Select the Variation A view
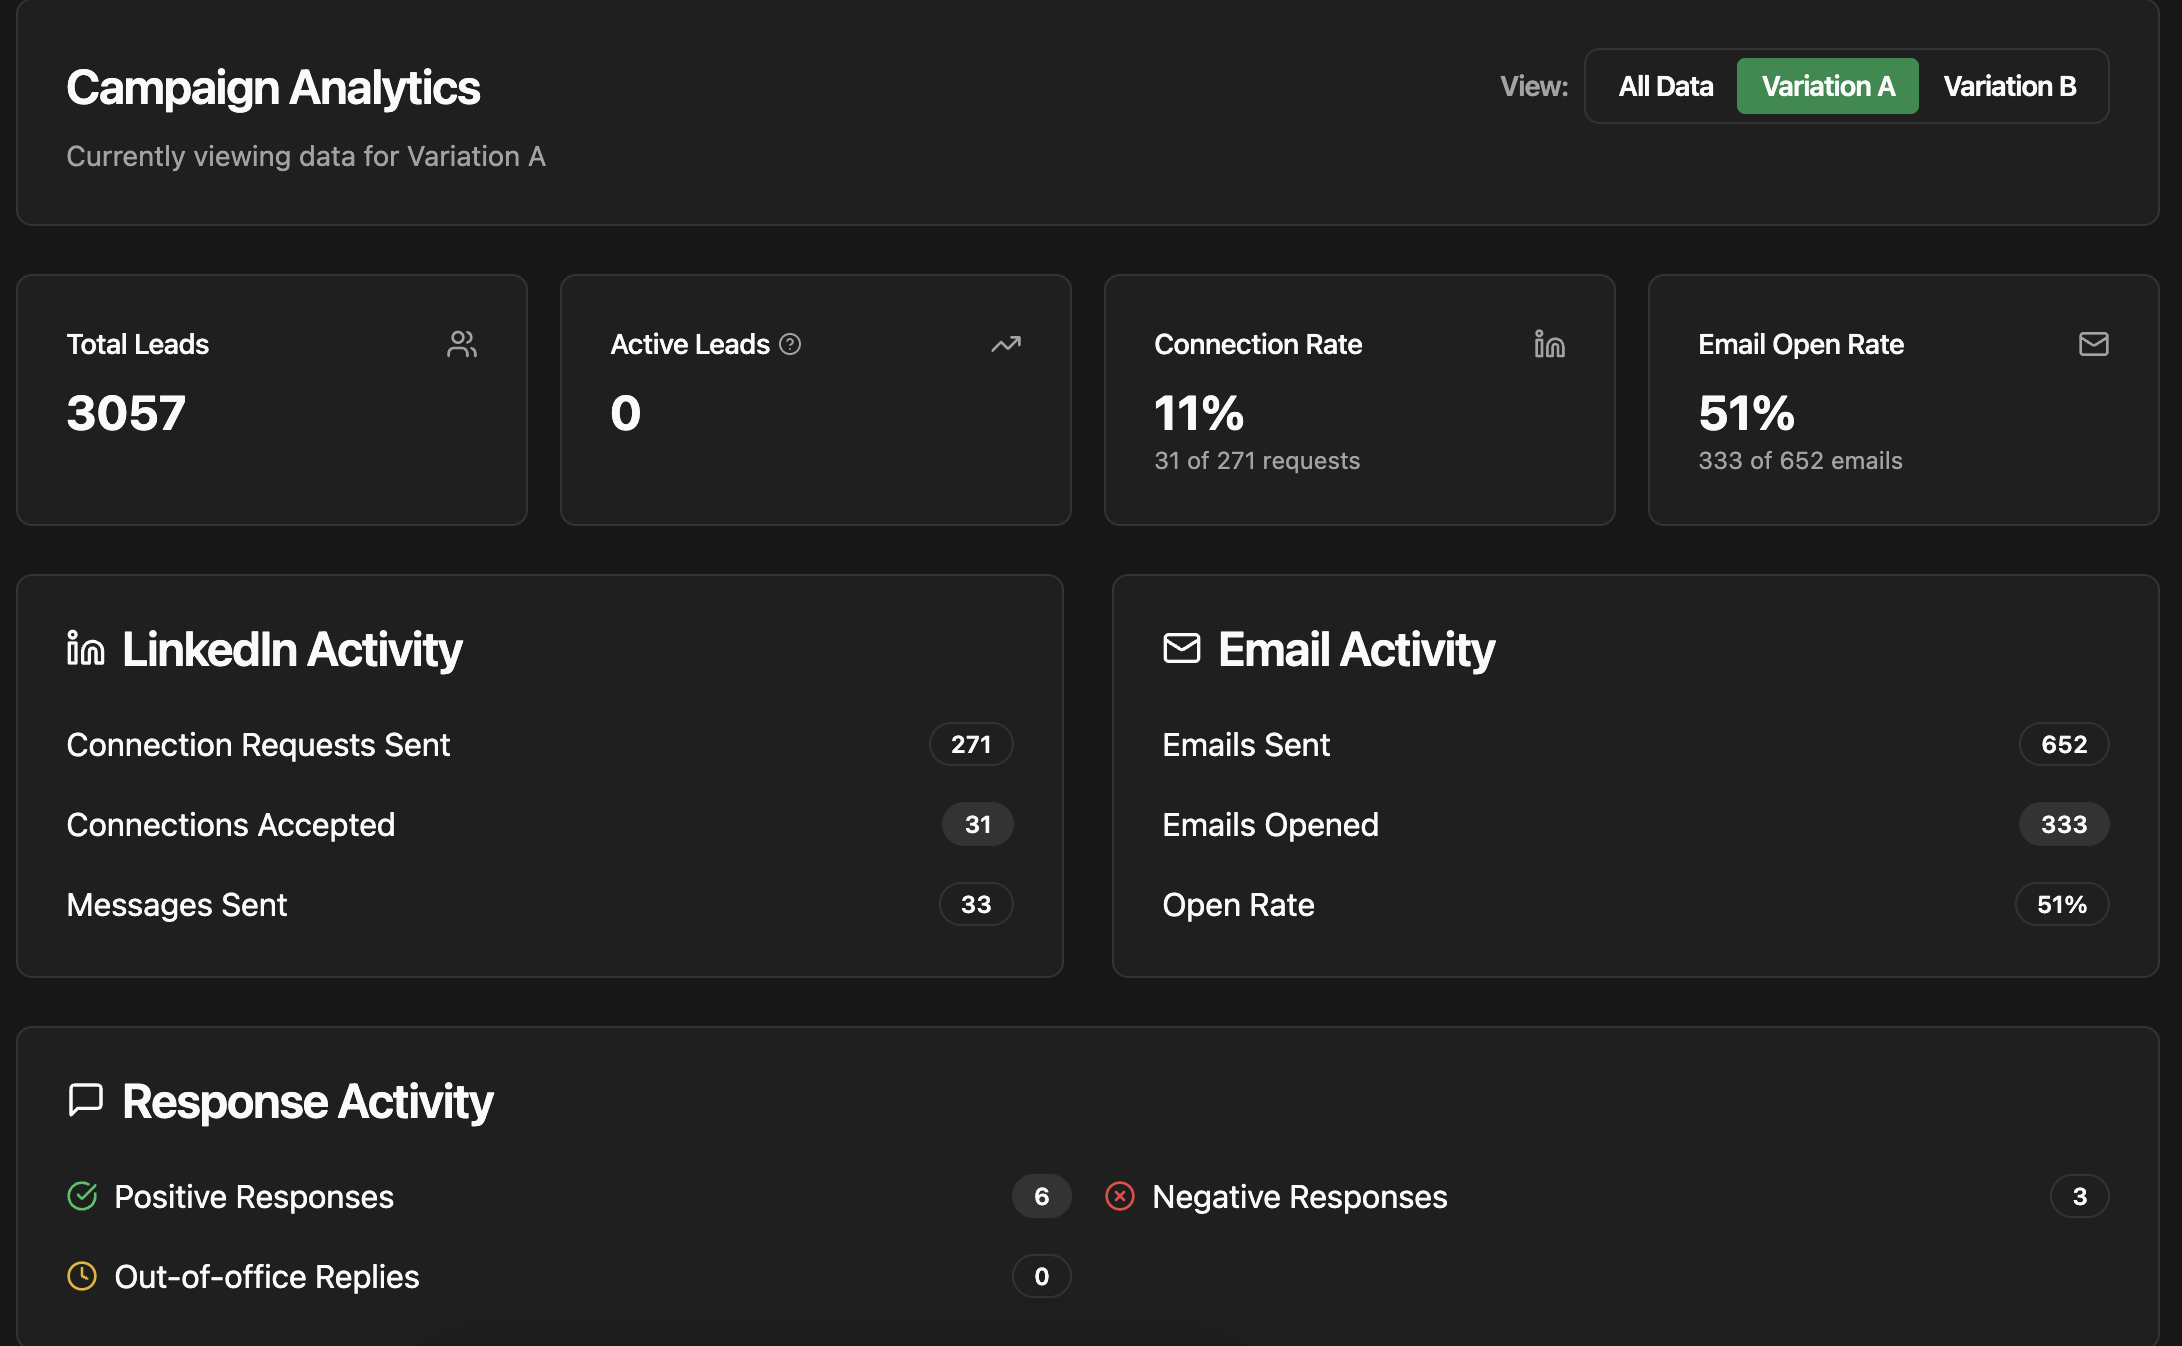2182x1346 pixels. [x=1827, y=86]
